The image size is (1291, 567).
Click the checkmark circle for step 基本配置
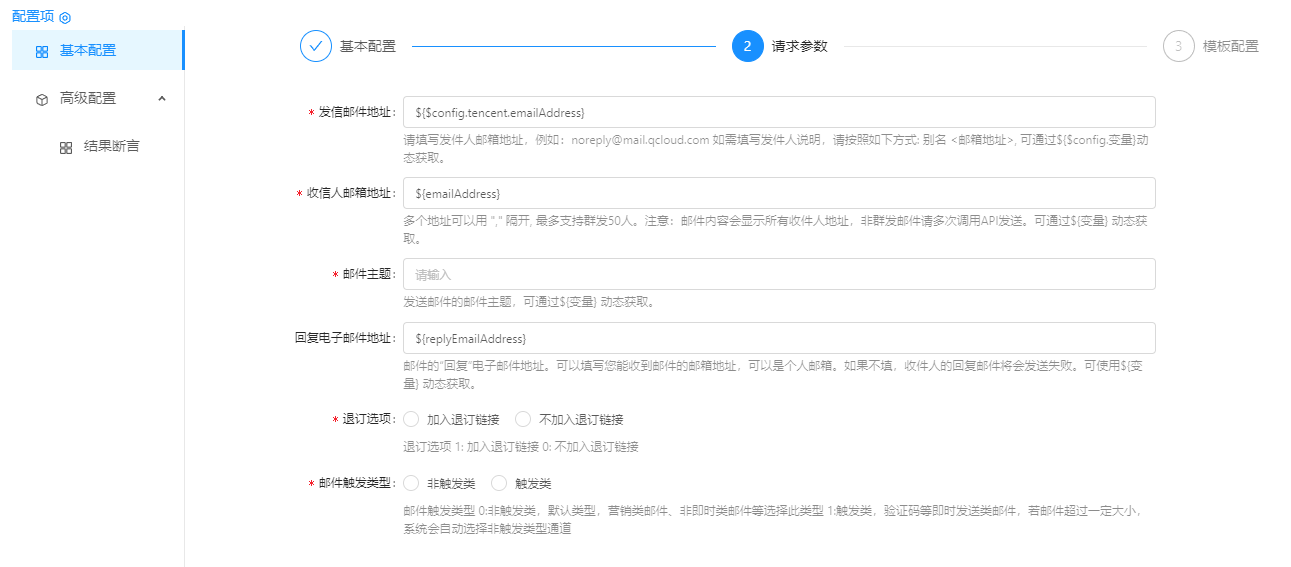coord(316,46)
